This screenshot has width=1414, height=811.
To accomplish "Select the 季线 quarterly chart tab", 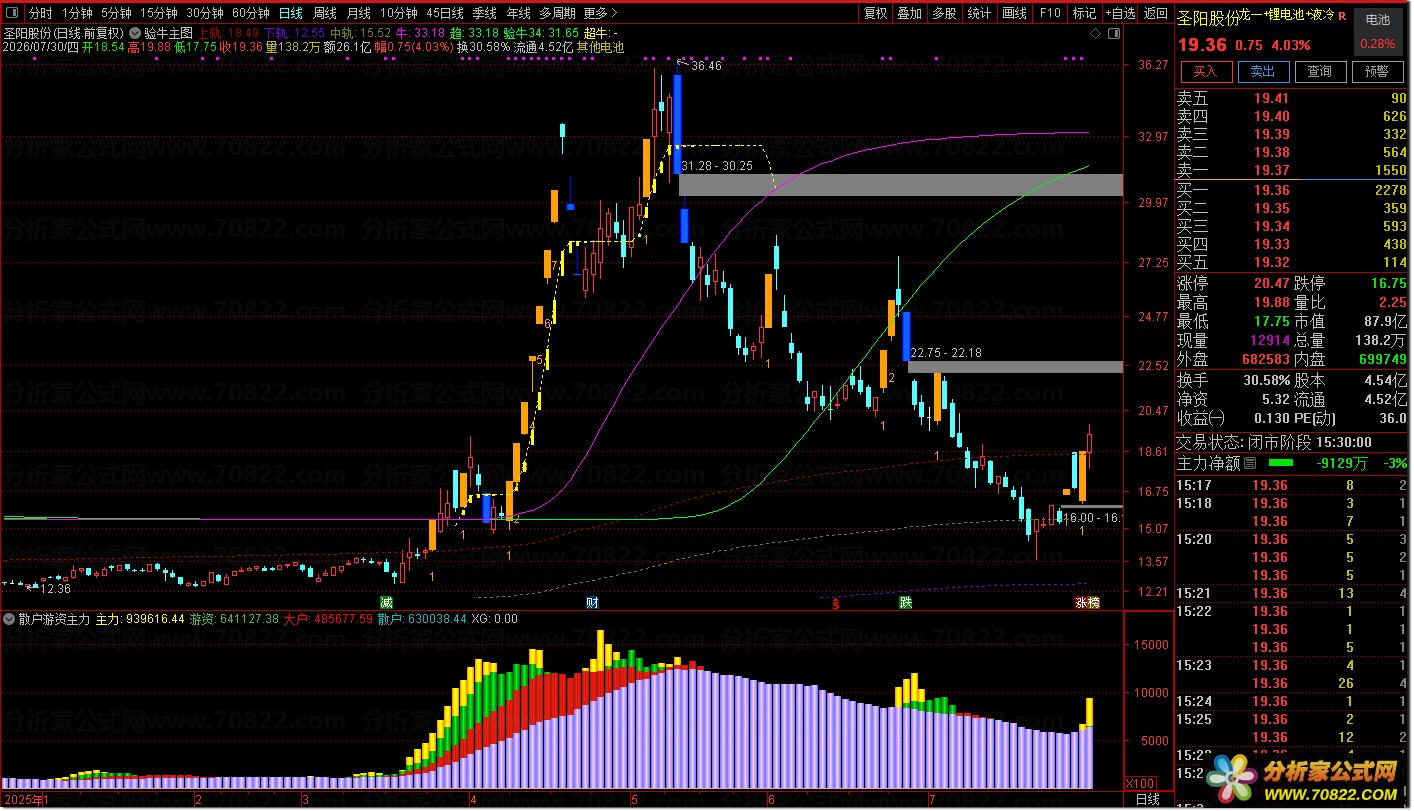I will [484, 13].
